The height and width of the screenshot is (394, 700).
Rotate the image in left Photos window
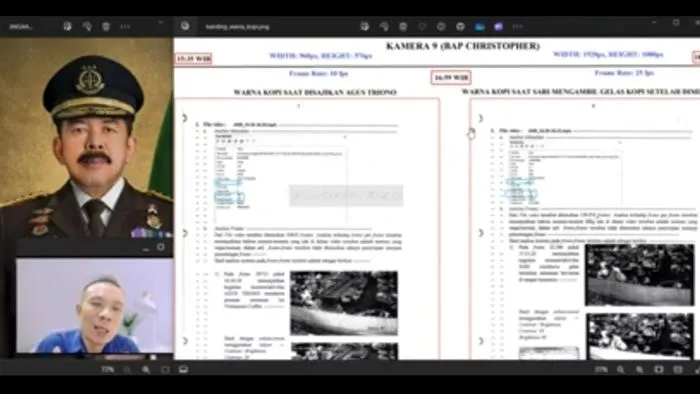coord(87,26)
